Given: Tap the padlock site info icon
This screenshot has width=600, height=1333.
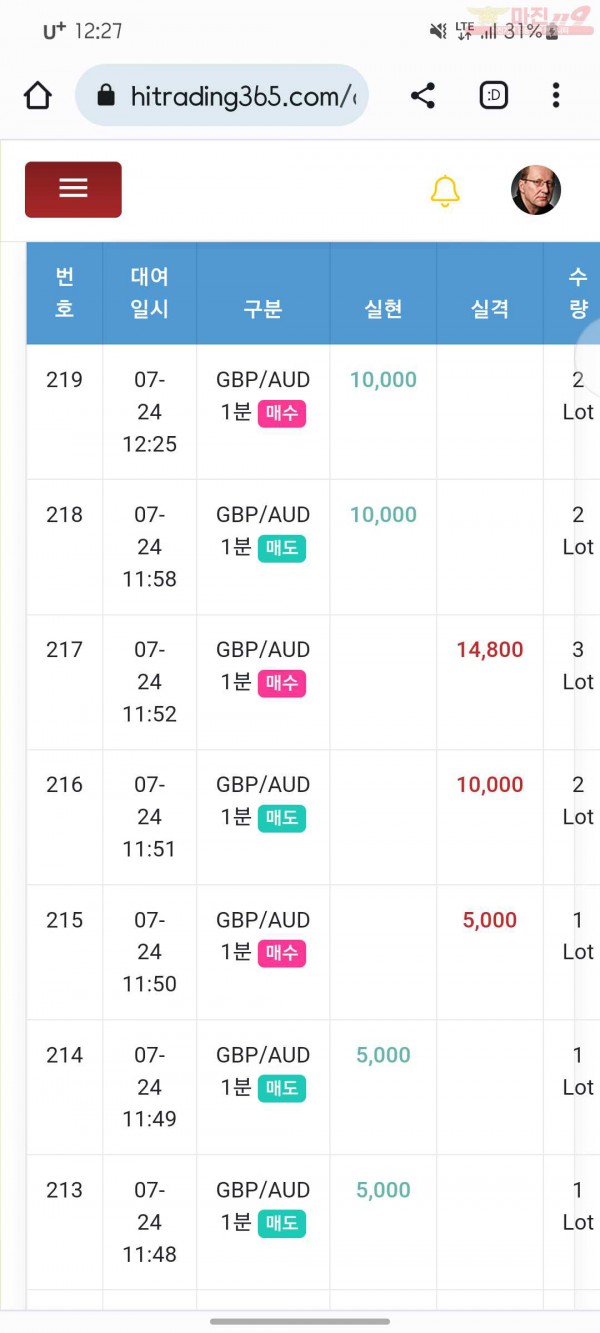Looking at the screenshot, I should [105, 96].
